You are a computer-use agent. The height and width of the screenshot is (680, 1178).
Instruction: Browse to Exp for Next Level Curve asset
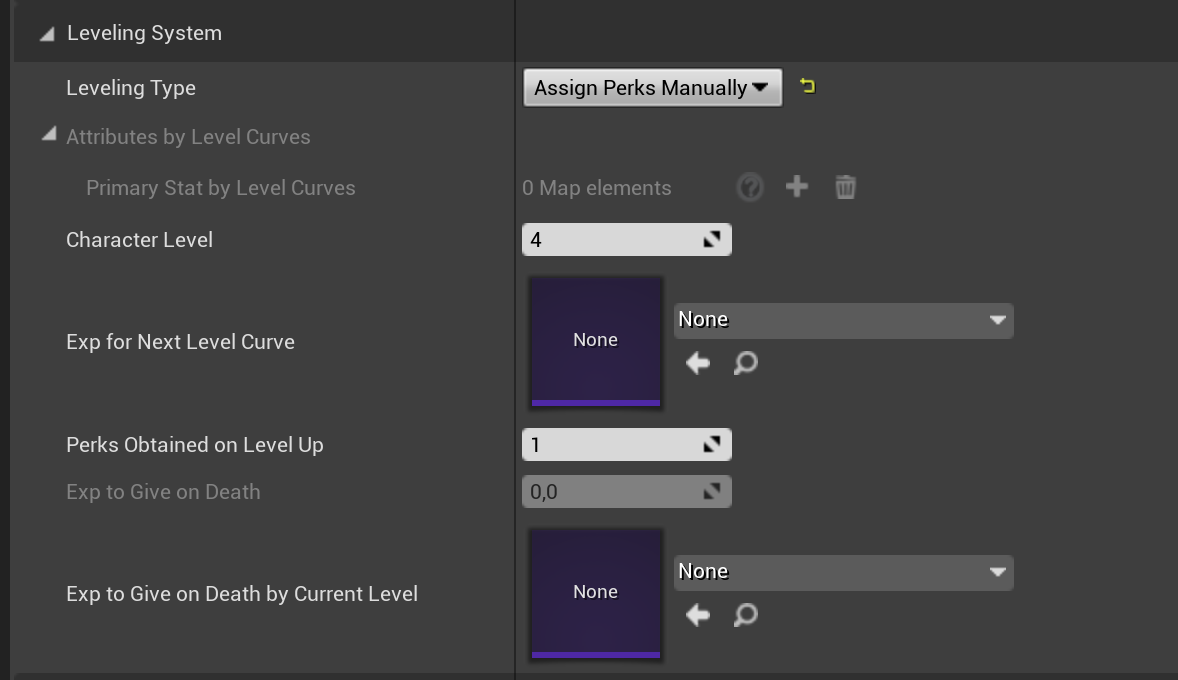click(745, 363)
